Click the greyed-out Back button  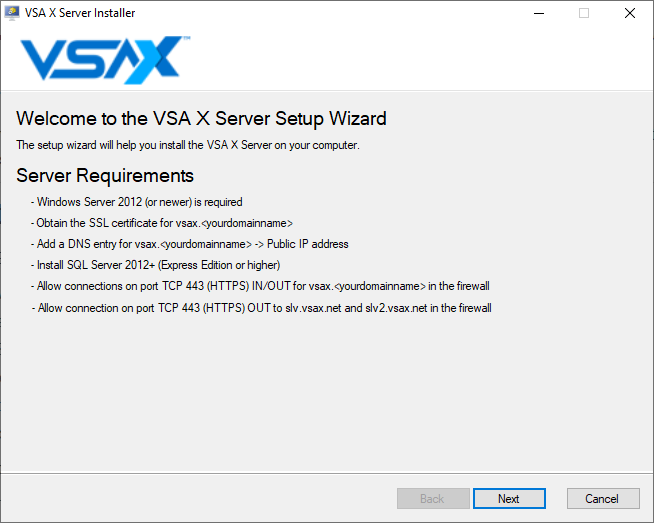433,498
